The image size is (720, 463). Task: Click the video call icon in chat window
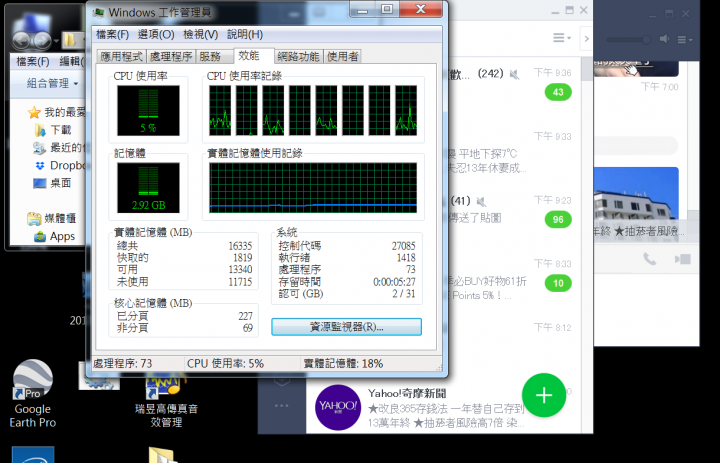pyautogui.click(x=683, y=260)
